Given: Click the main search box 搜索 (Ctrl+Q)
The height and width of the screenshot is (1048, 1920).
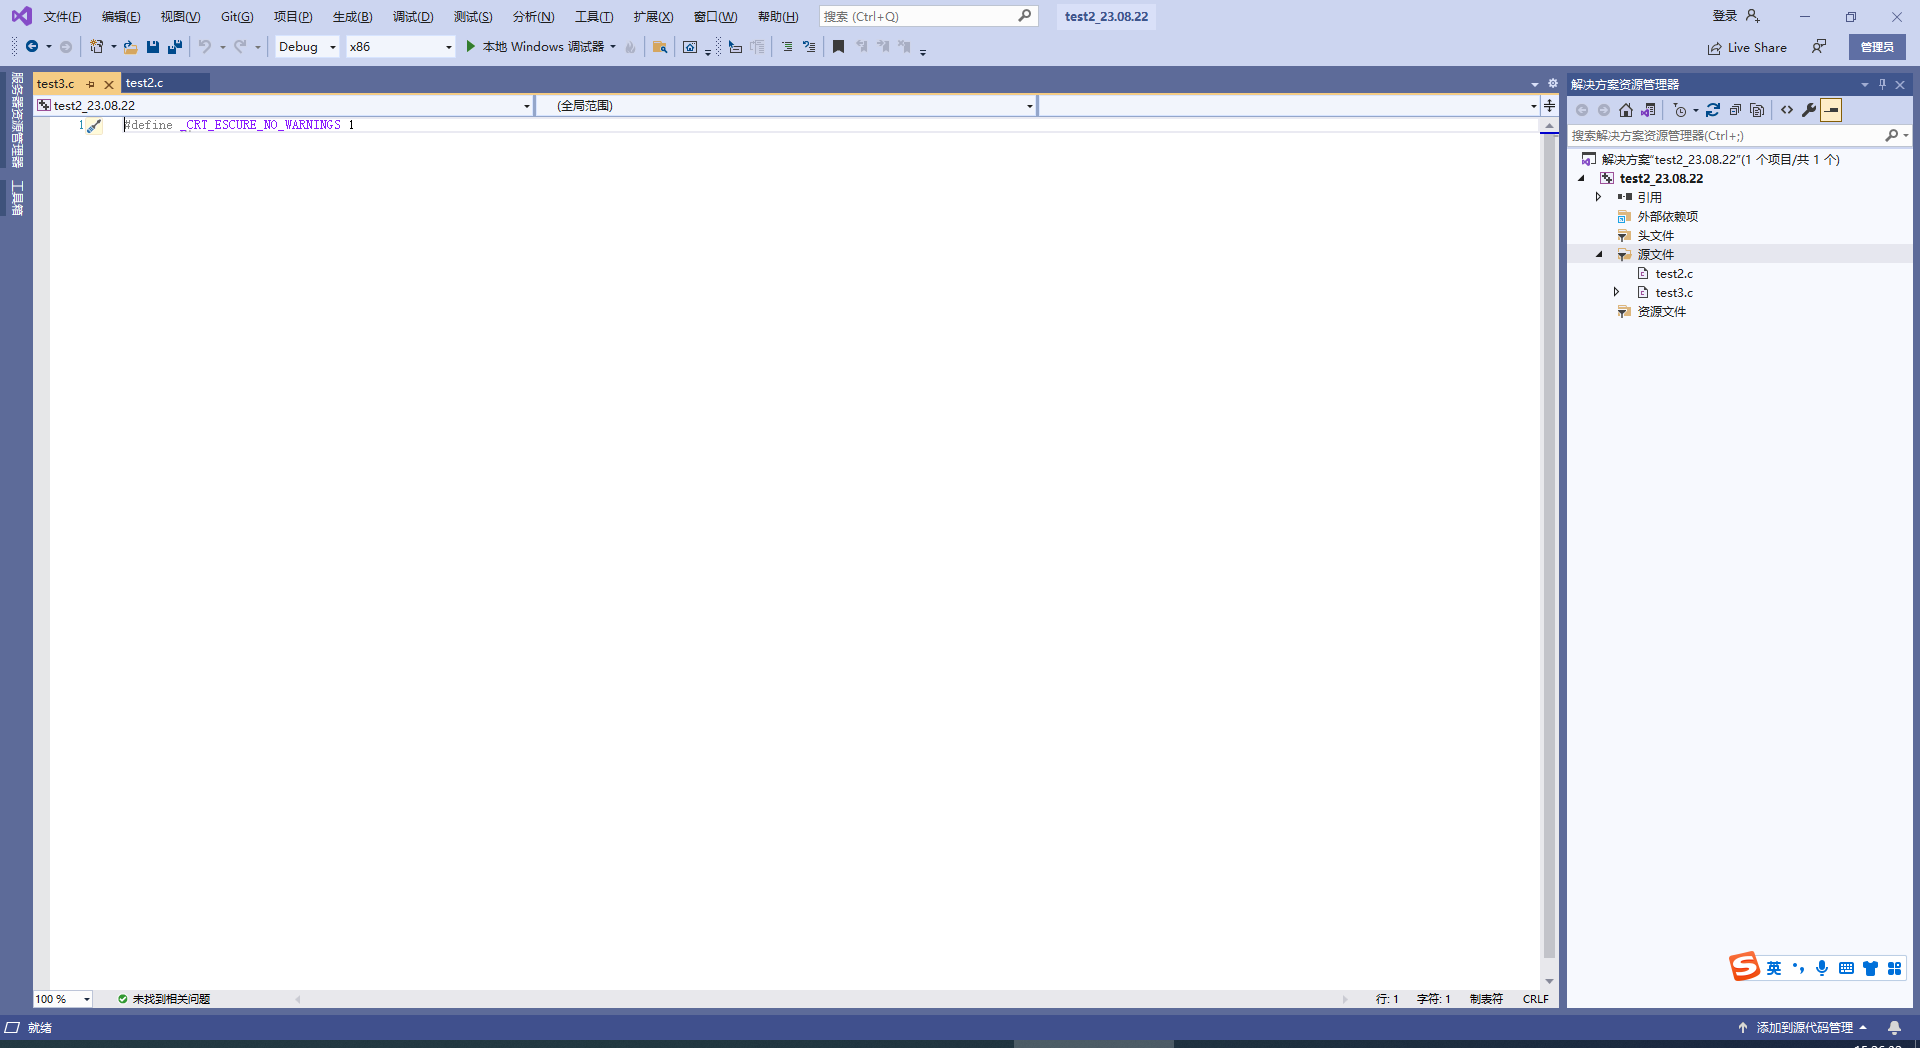Looking at the screenshot, I should (x=928, y=16).
